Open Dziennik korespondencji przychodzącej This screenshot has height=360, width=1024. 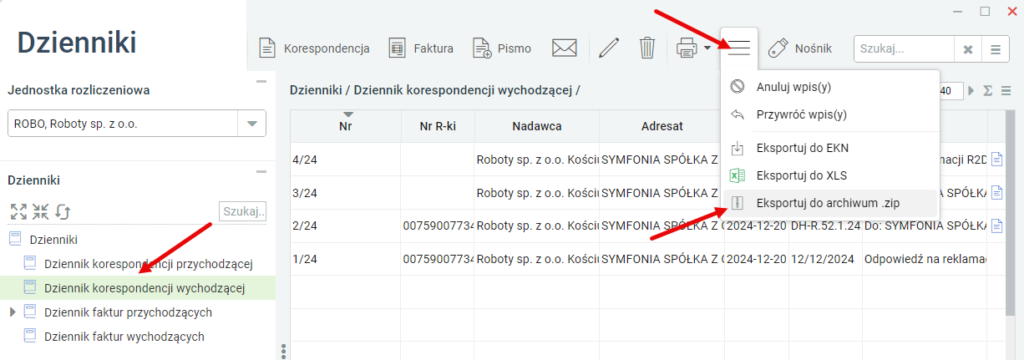[148, 264]
